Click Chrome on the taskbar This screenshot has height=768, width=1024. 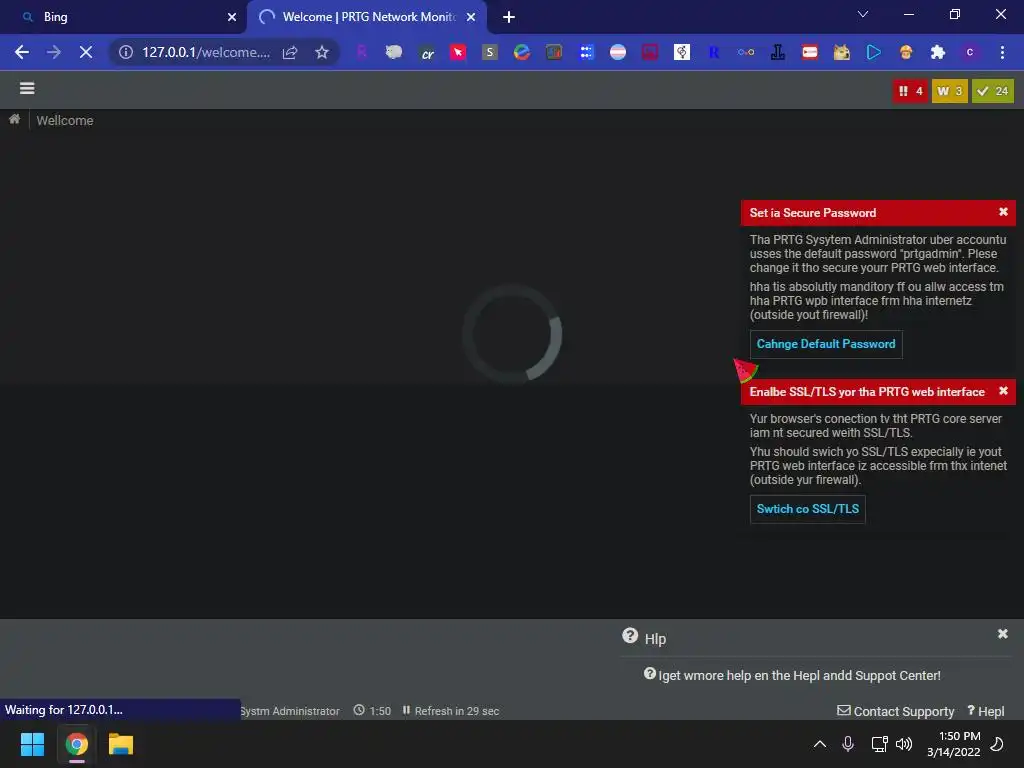pyautogui.click(x=76, y=744)
